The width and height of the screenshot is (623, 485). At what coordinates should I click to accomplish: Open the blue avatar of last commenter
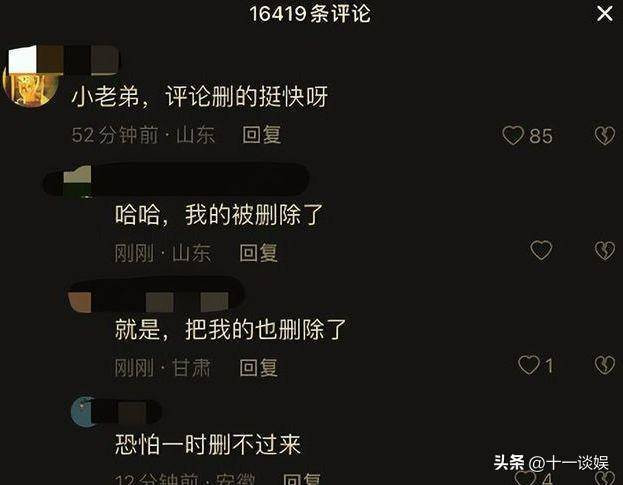click(83, 412)
